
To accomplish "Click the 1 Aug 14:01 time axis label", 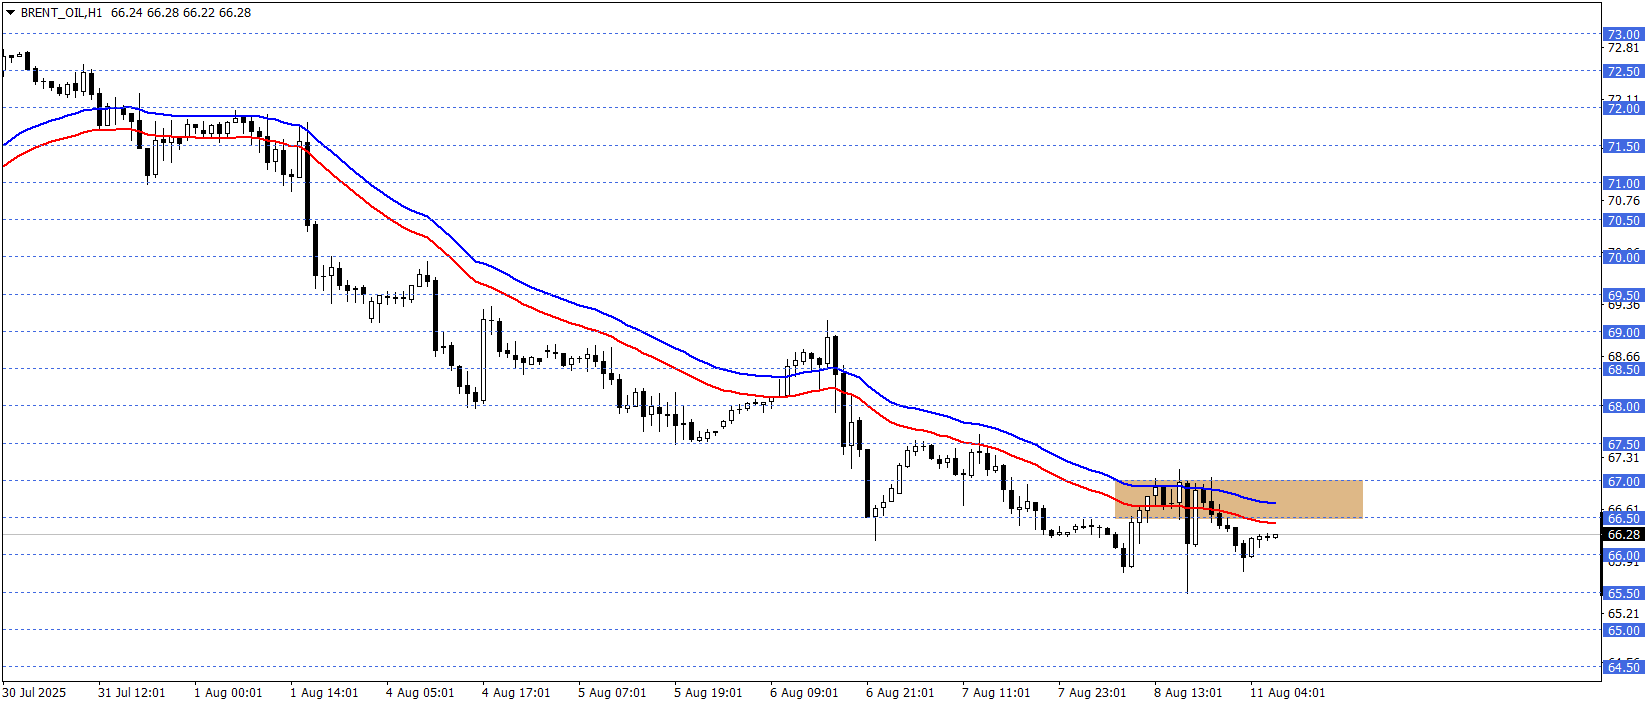I will click(324, 692).
